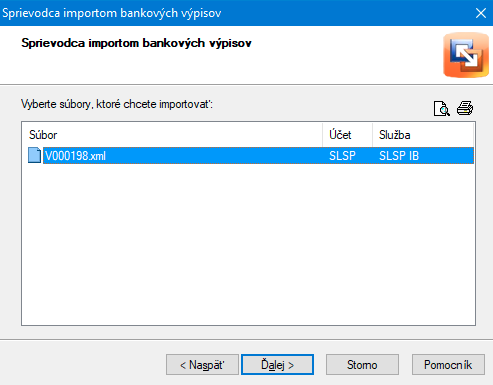Click the printer icon

click(x=465, y=108)
